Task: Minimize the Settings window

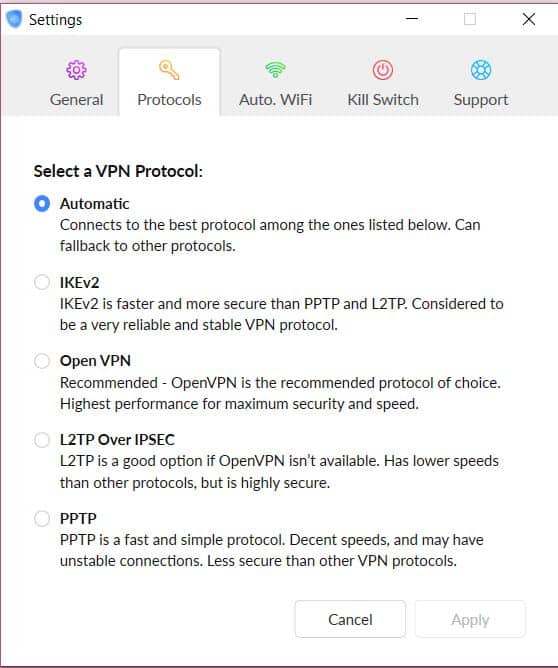Action: [412, 19]
